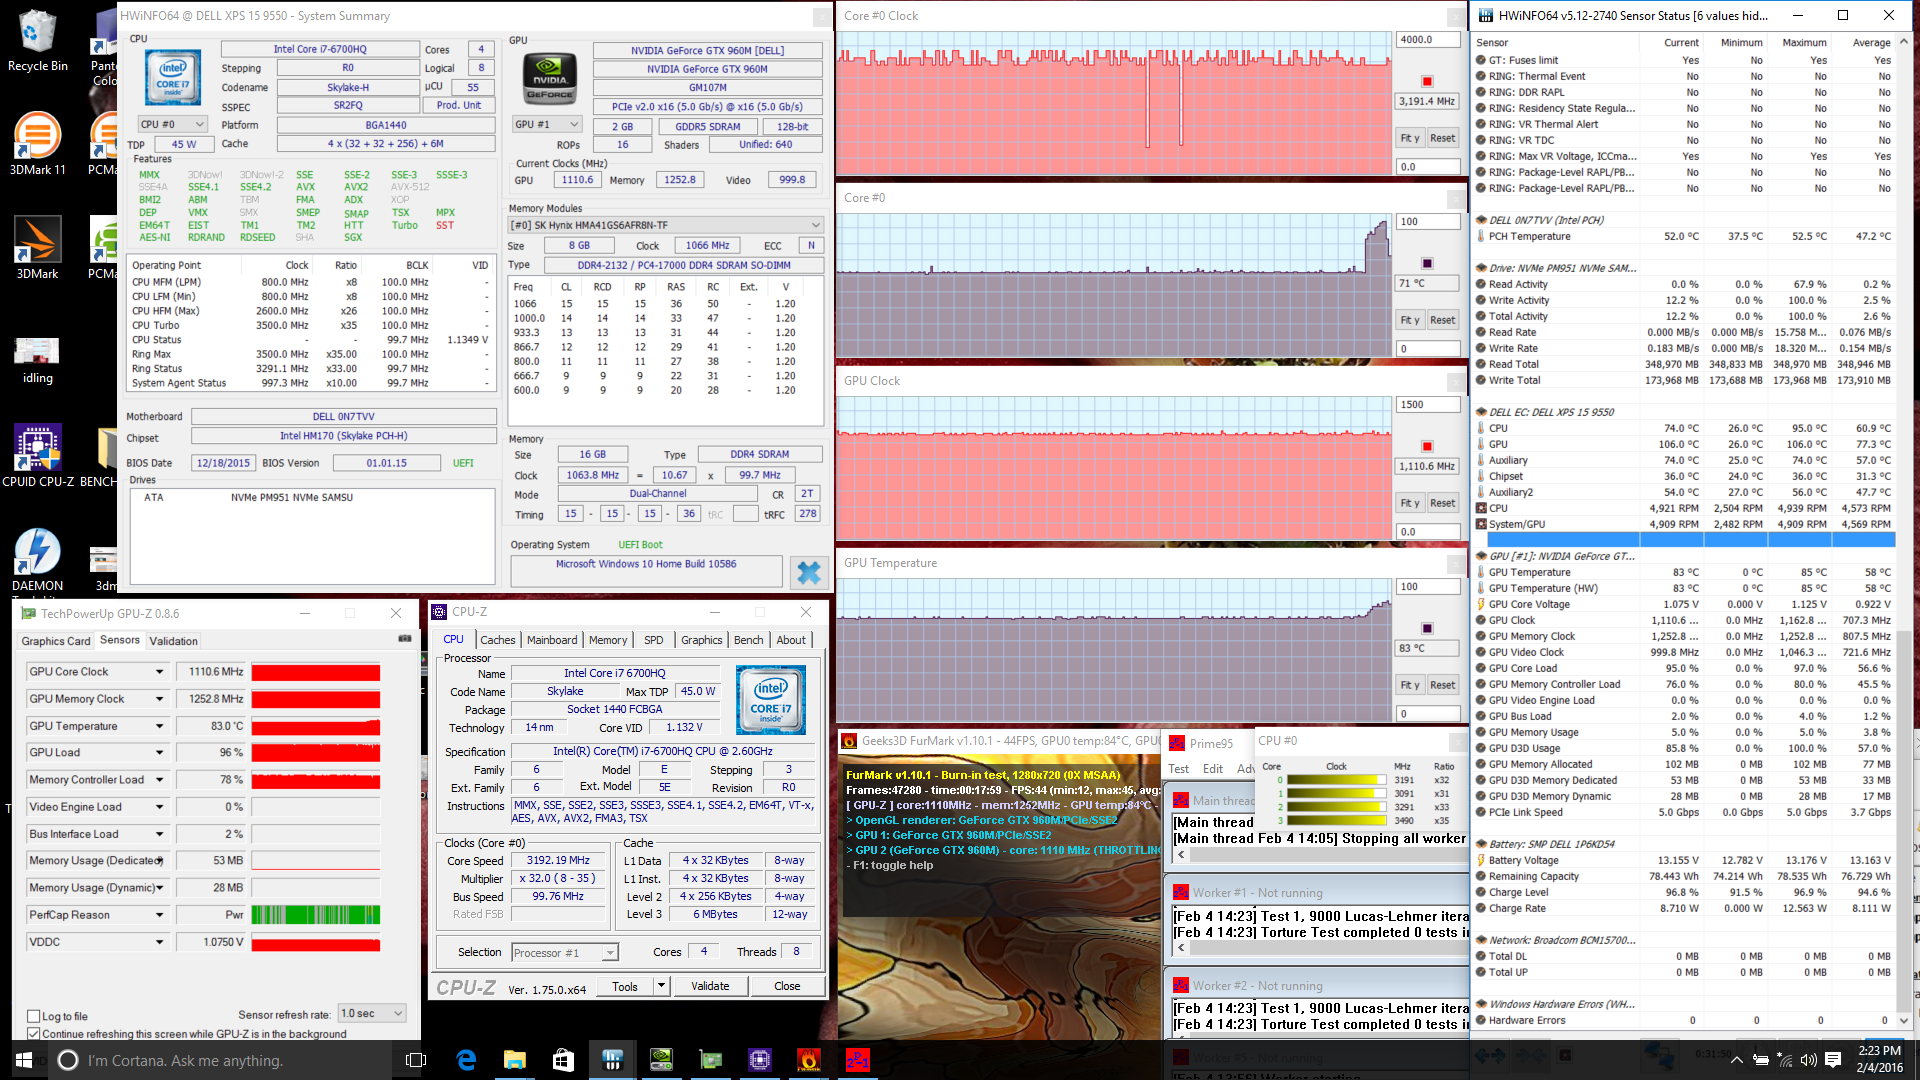Click the Prime95 red taskbar icon
Image resolution: width=1920 pixels, height=1080 pixels.
click(x=857, y=1060)
